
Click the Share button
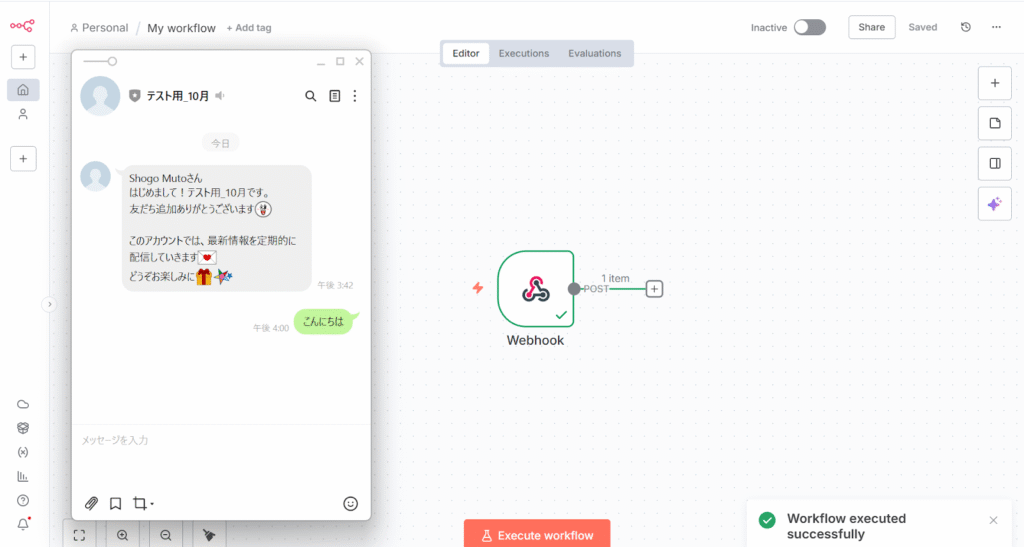click(871, 27)
